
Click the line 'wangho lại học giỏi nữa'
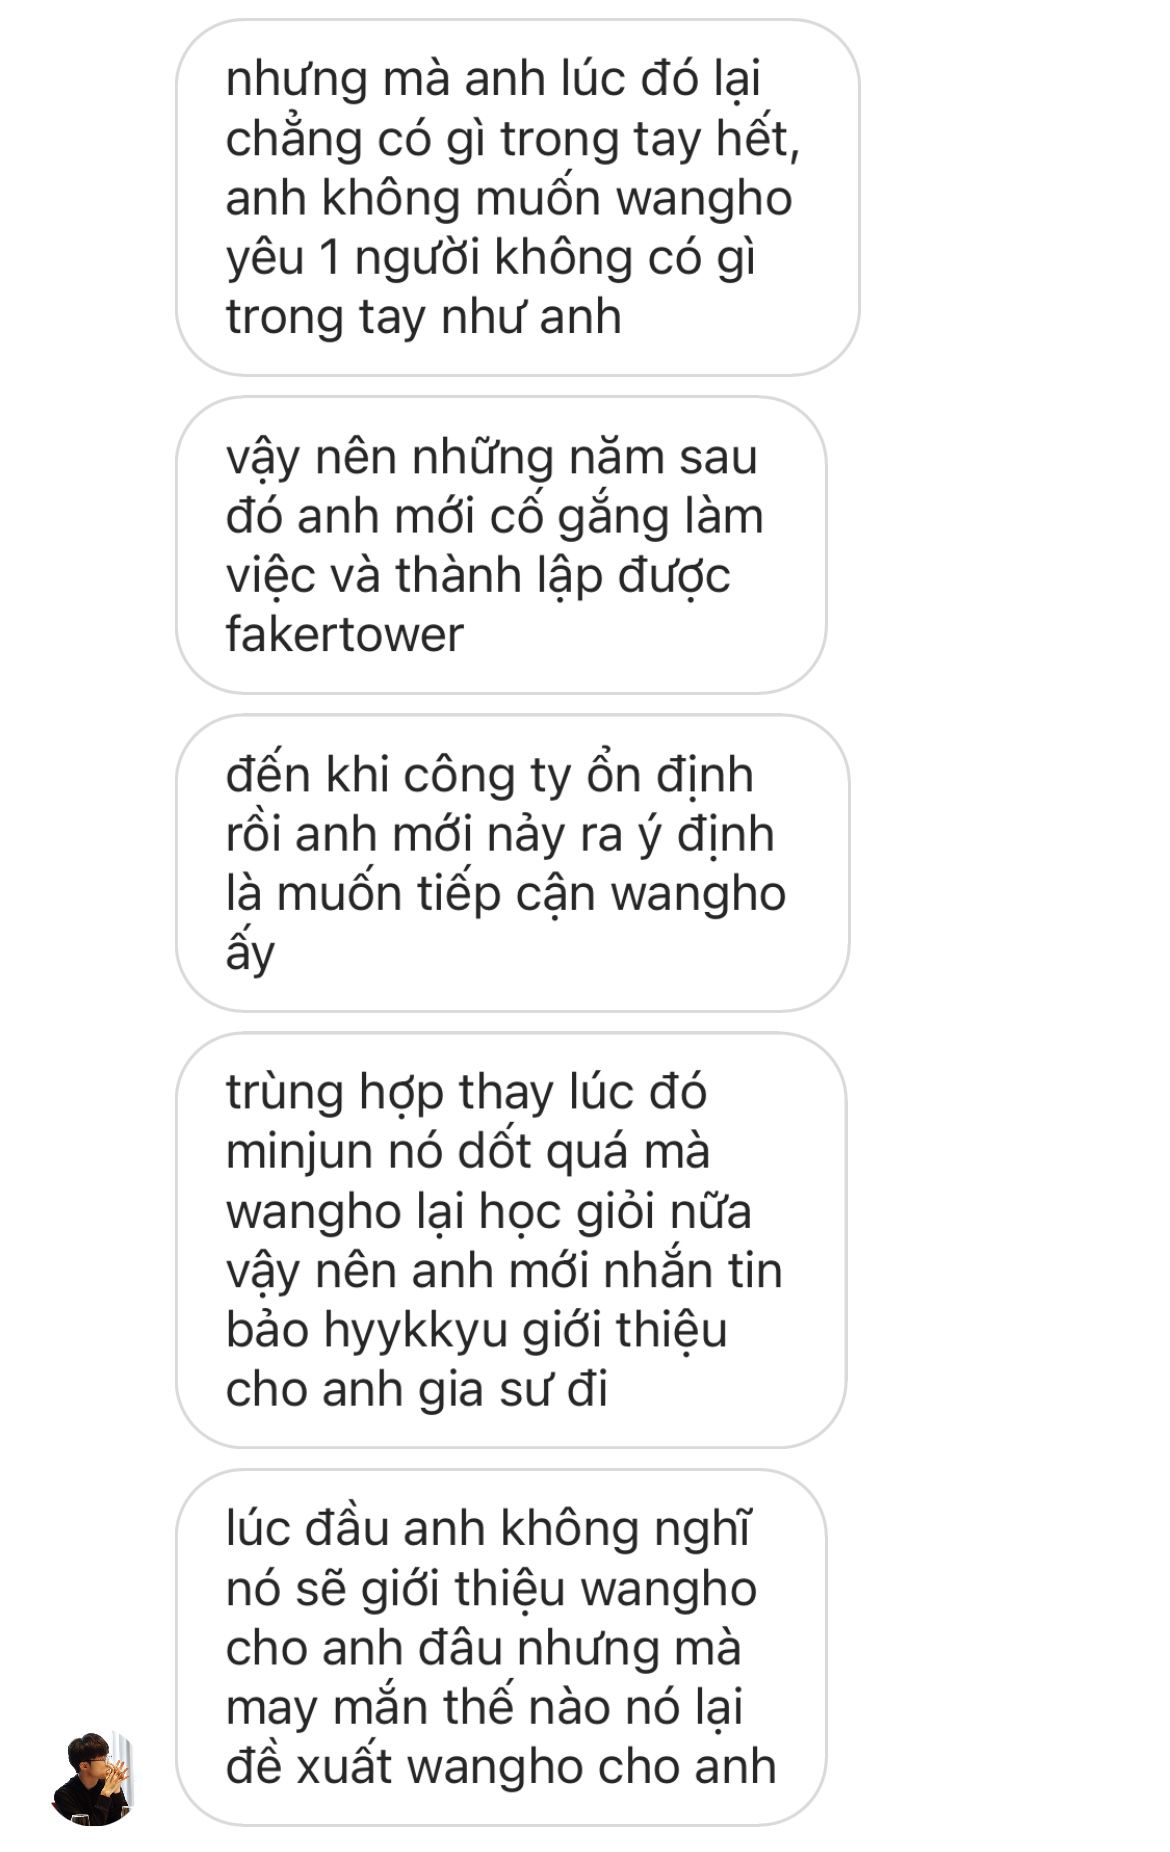coord(489,1213)
